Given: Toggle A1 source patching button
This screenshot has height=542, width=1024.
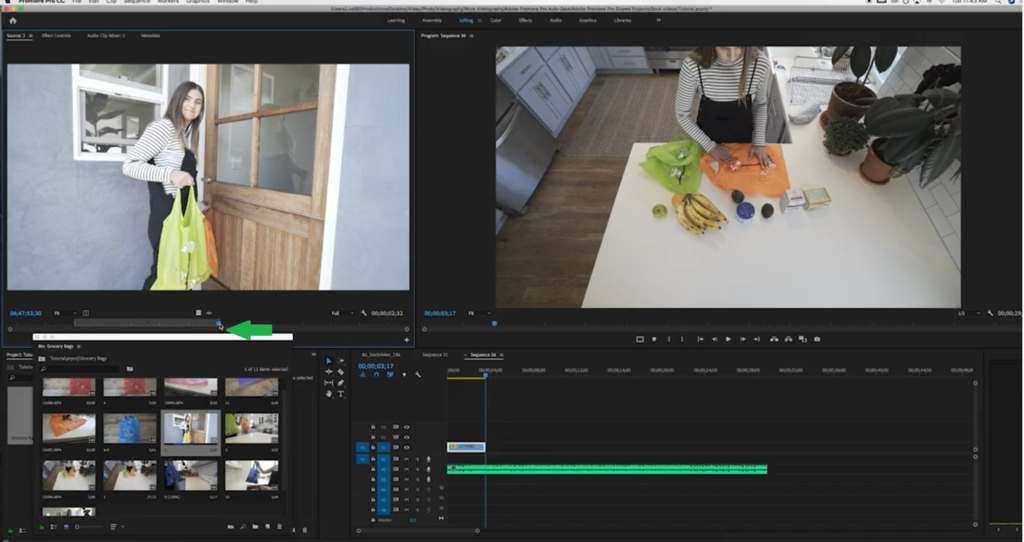Looking at the screenshot, I should 362,459.
